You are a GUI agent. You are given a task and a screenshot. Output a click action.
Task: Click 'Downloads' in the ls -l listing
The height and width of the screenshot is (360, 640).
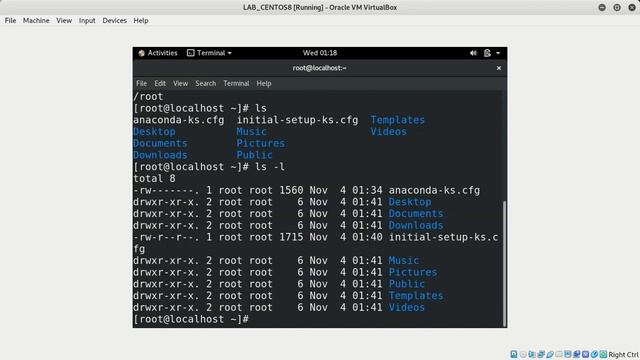(416, 225)
